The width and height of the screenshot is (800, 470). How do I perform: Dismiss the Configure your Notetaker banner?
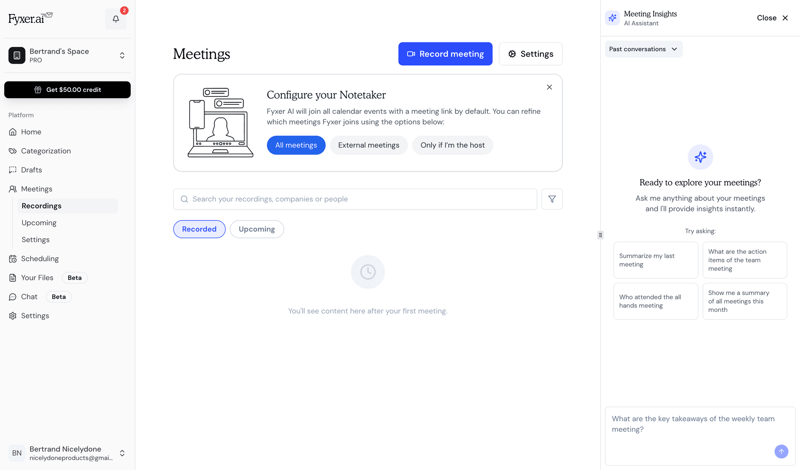549,87
